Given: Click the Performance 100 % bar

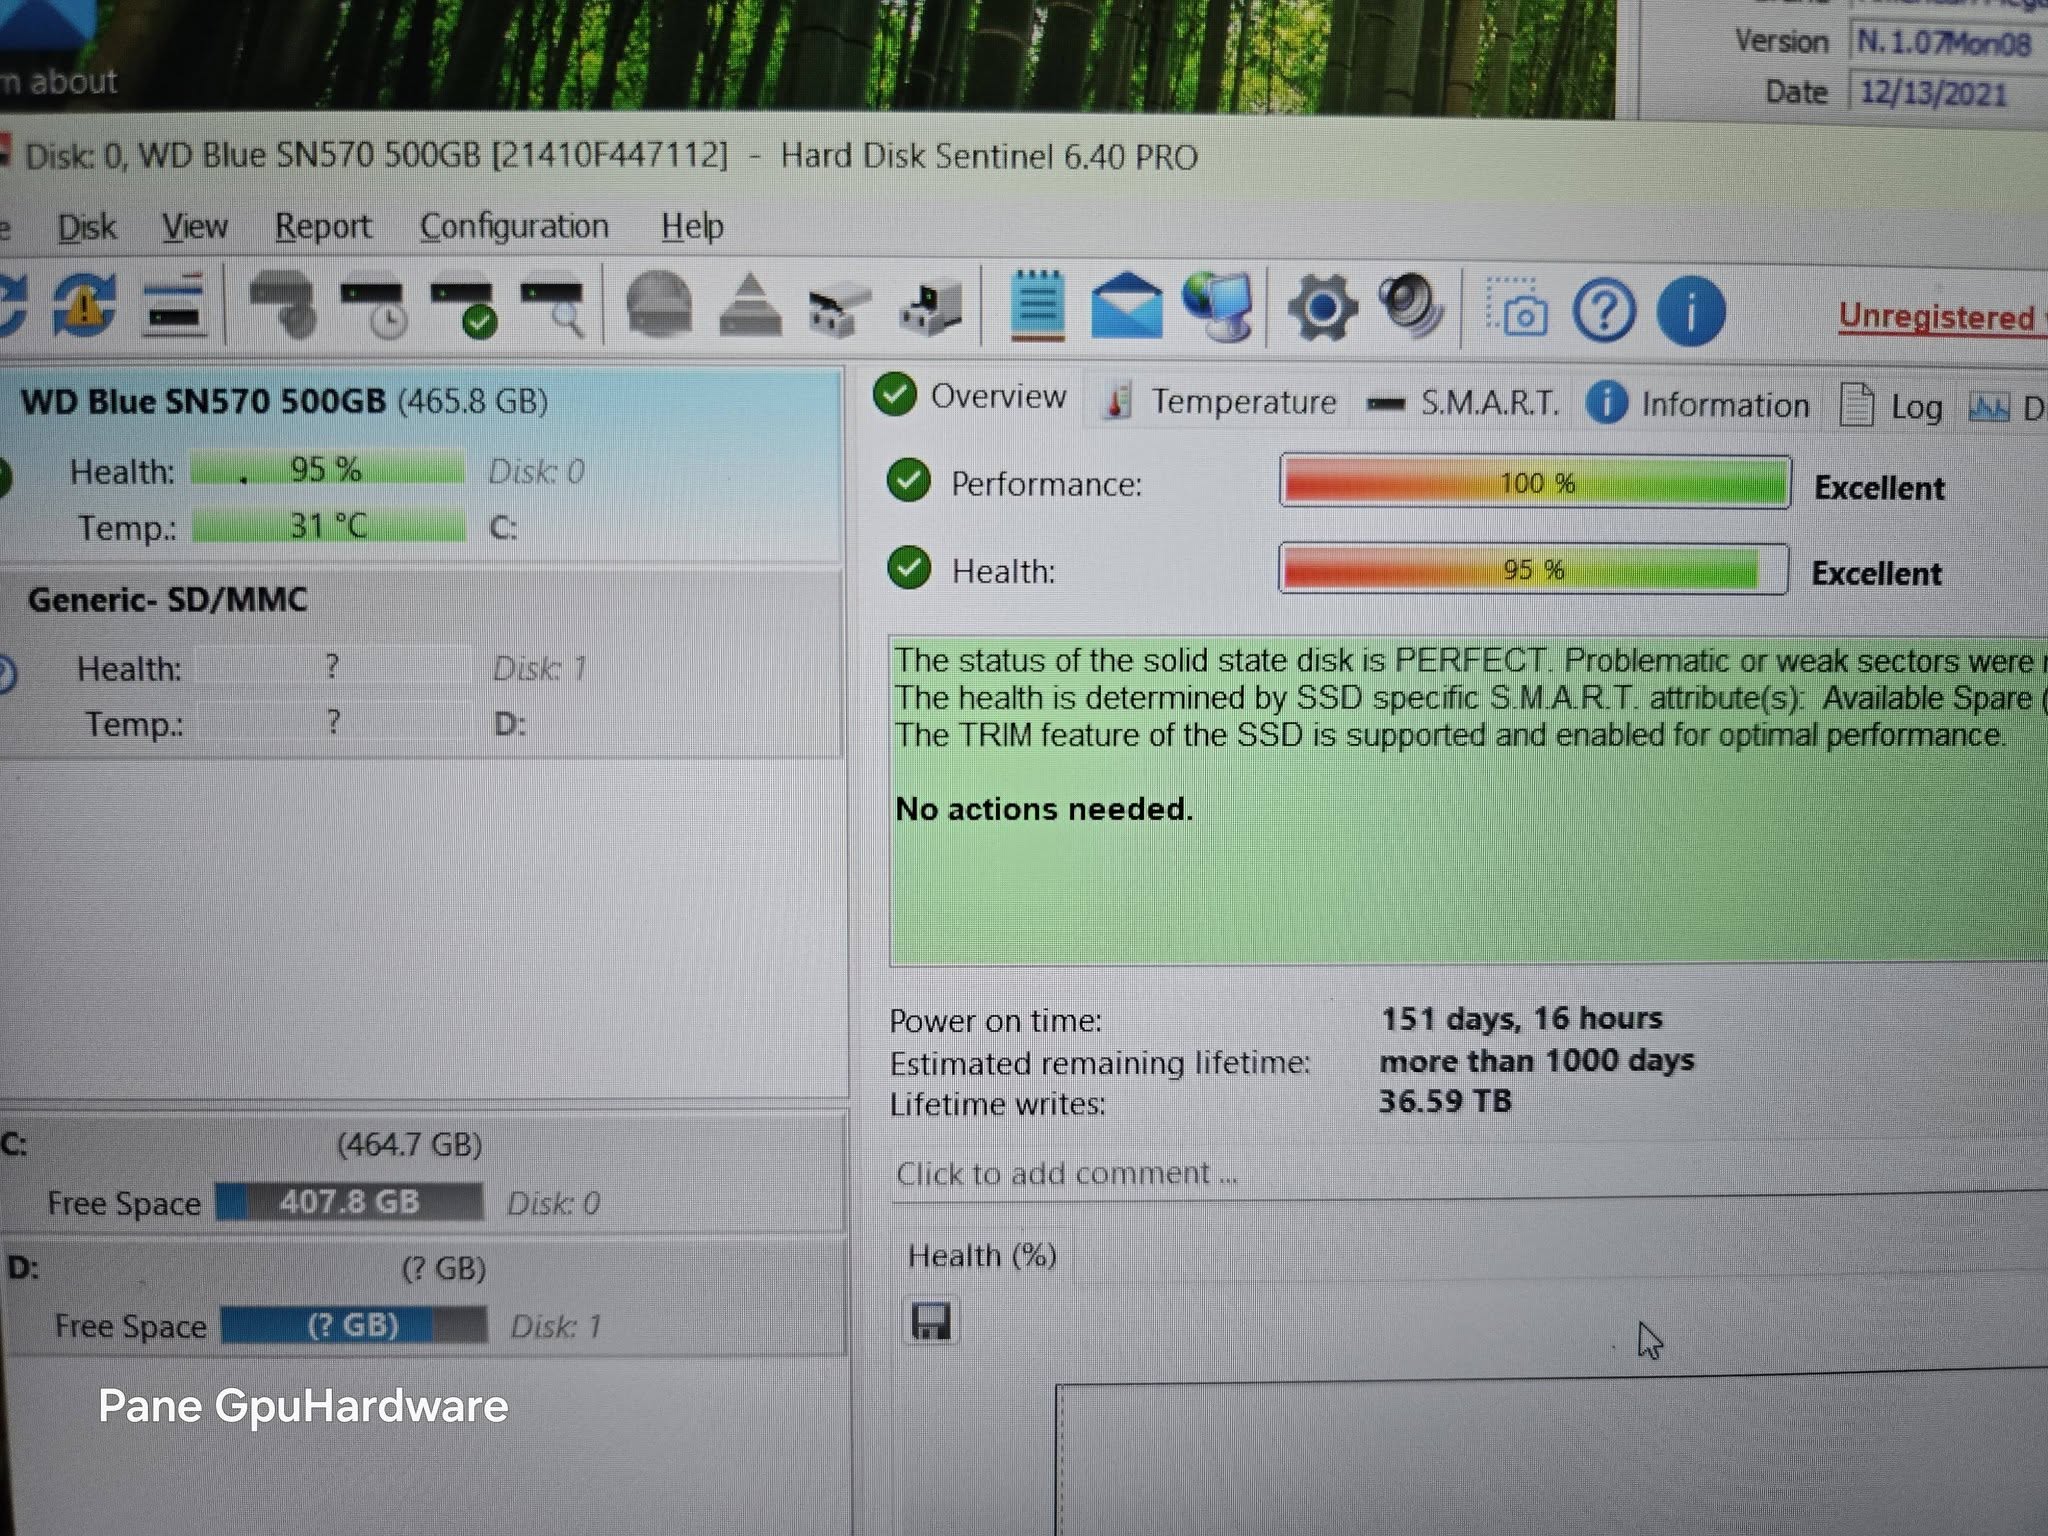Looking at the screenshot, I should tap(1535, 483).
